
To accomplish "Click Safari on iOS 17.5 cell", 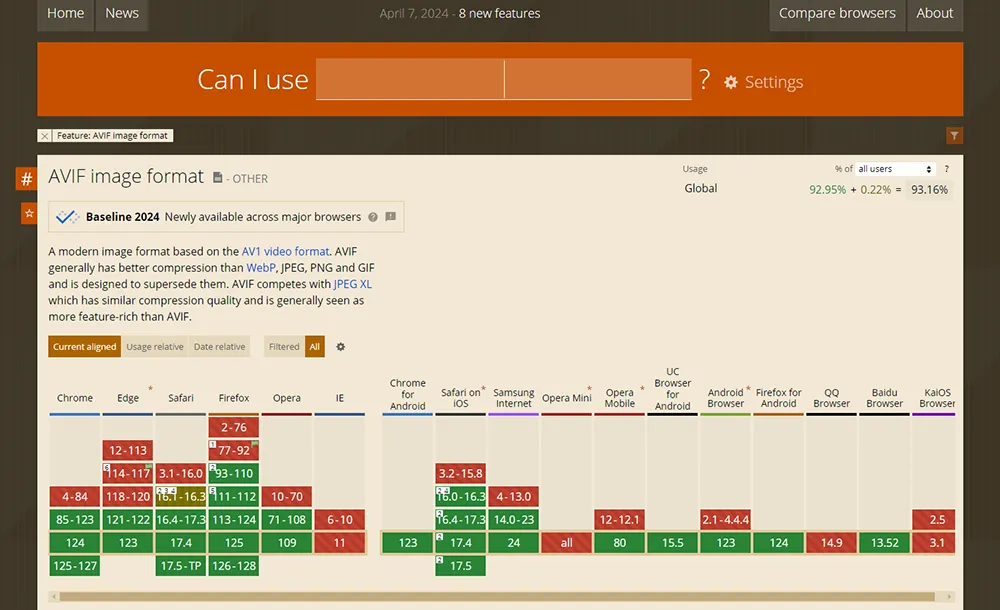I will pos(460,566).
